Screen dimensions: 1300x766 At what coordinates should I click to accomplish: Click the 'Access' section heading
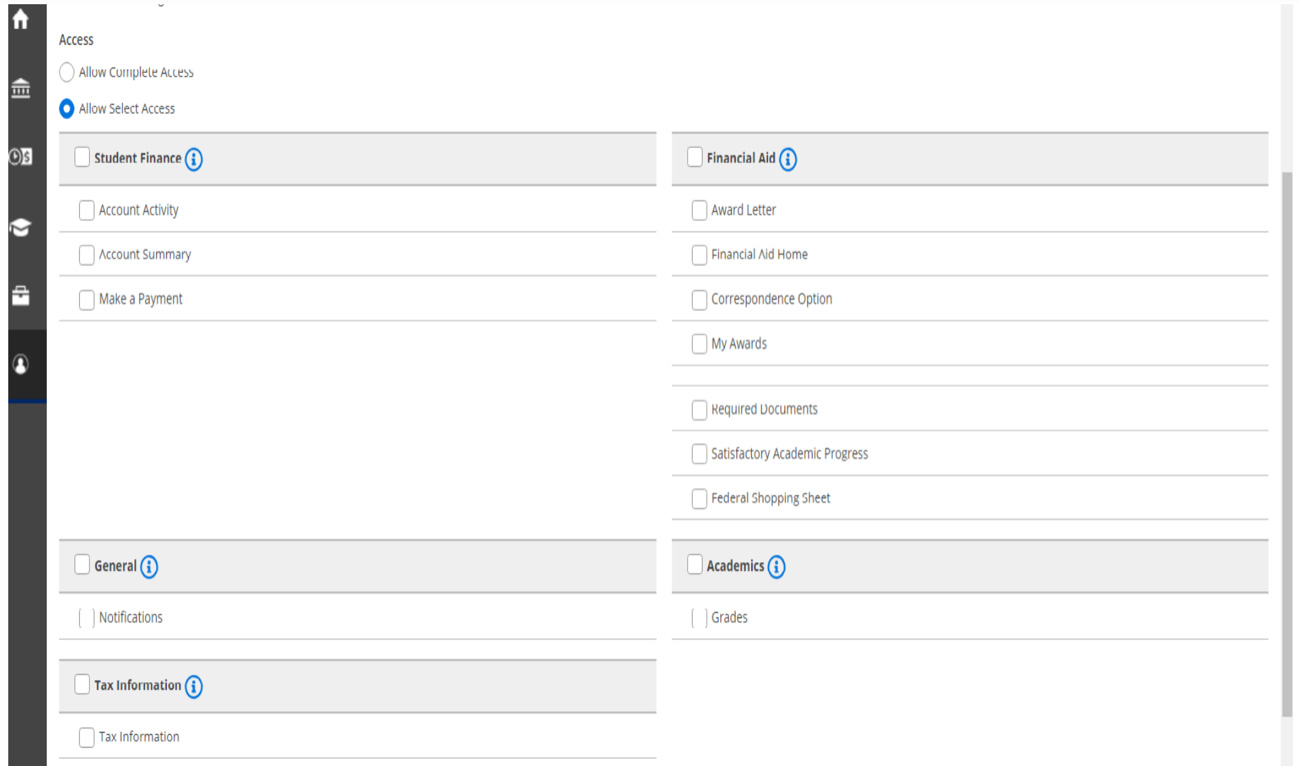76,40
